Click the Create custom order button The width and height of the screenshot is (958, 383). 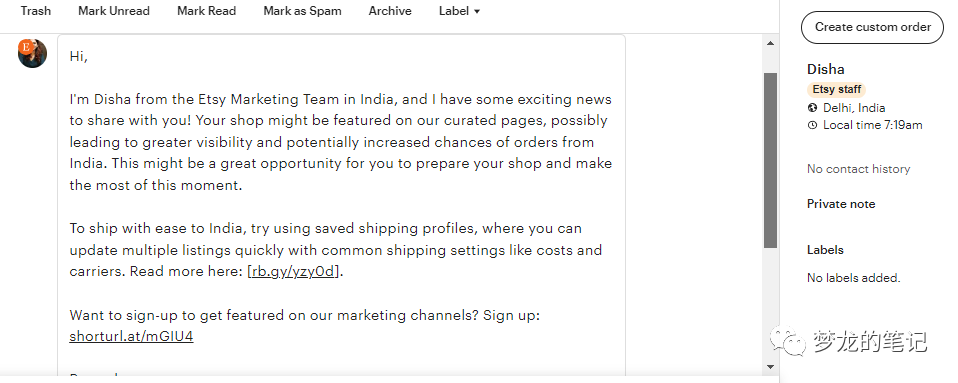click(872, 27)
